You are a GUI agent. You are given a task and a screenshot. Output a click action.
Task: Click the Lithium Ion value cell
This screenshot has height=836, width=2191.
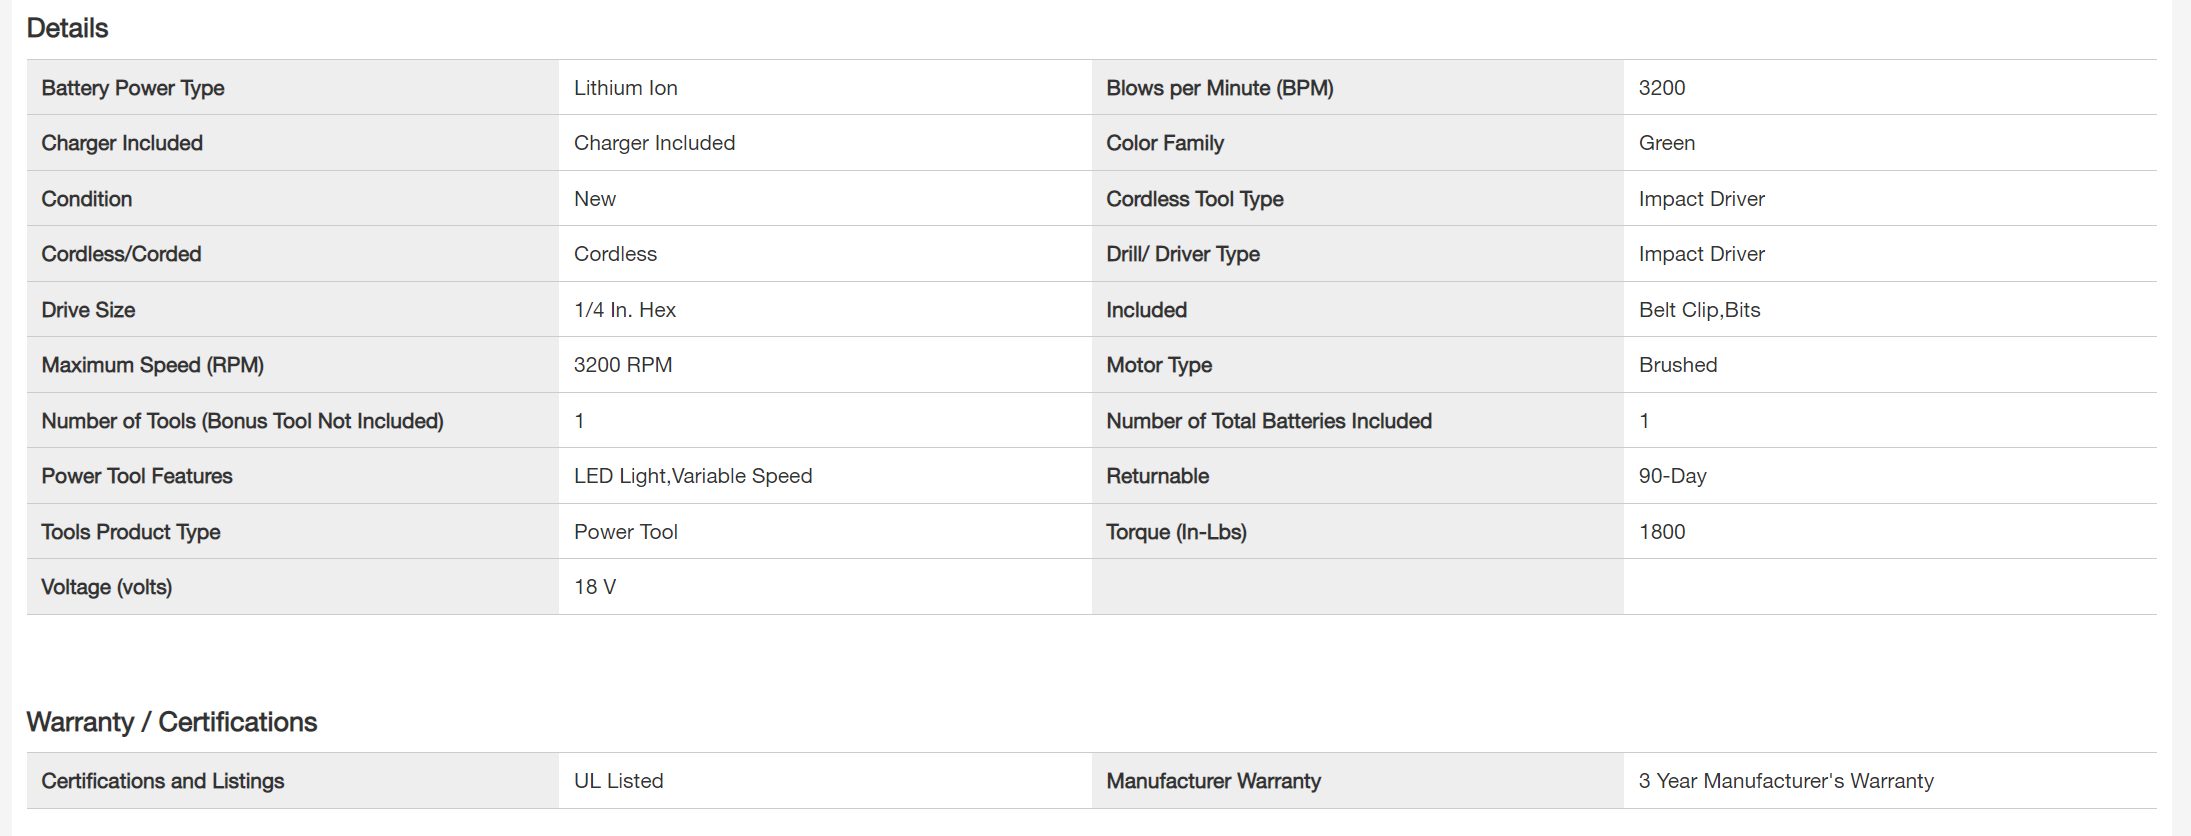pyautogui.click(x=625, y=88)
